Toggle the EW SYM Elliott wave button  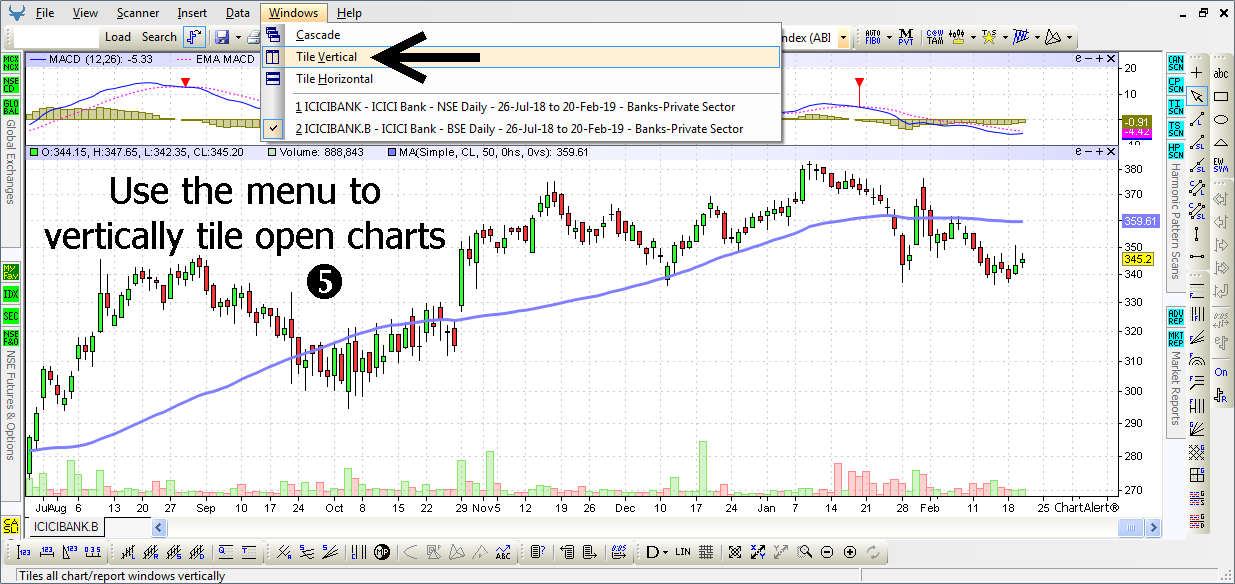tap(1221, 165)
